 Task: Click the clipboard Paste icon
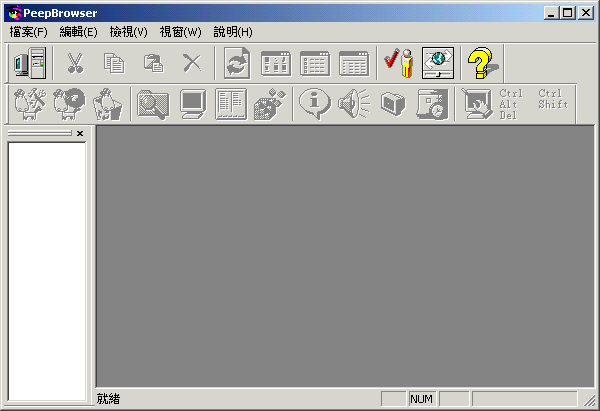(x=153, y=63)
